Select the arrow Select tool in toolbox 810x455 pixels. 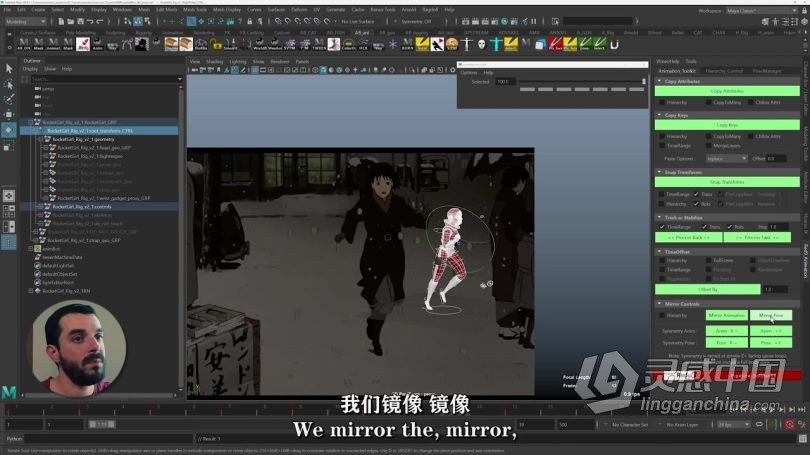click(9, 68)
